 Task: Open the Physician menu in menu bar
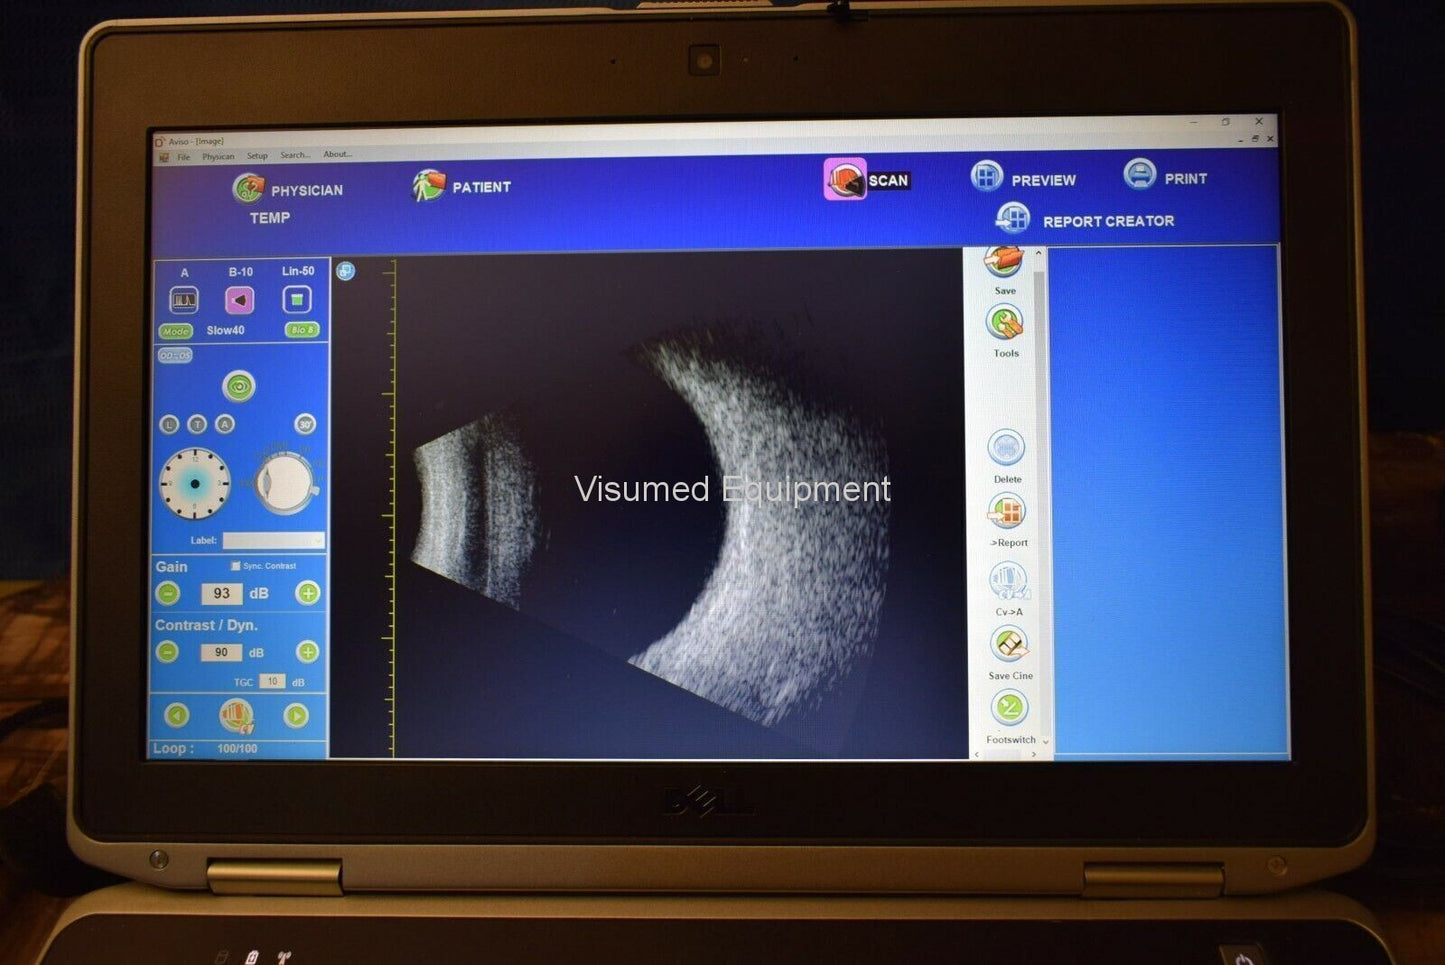click(x=218, y=157)
